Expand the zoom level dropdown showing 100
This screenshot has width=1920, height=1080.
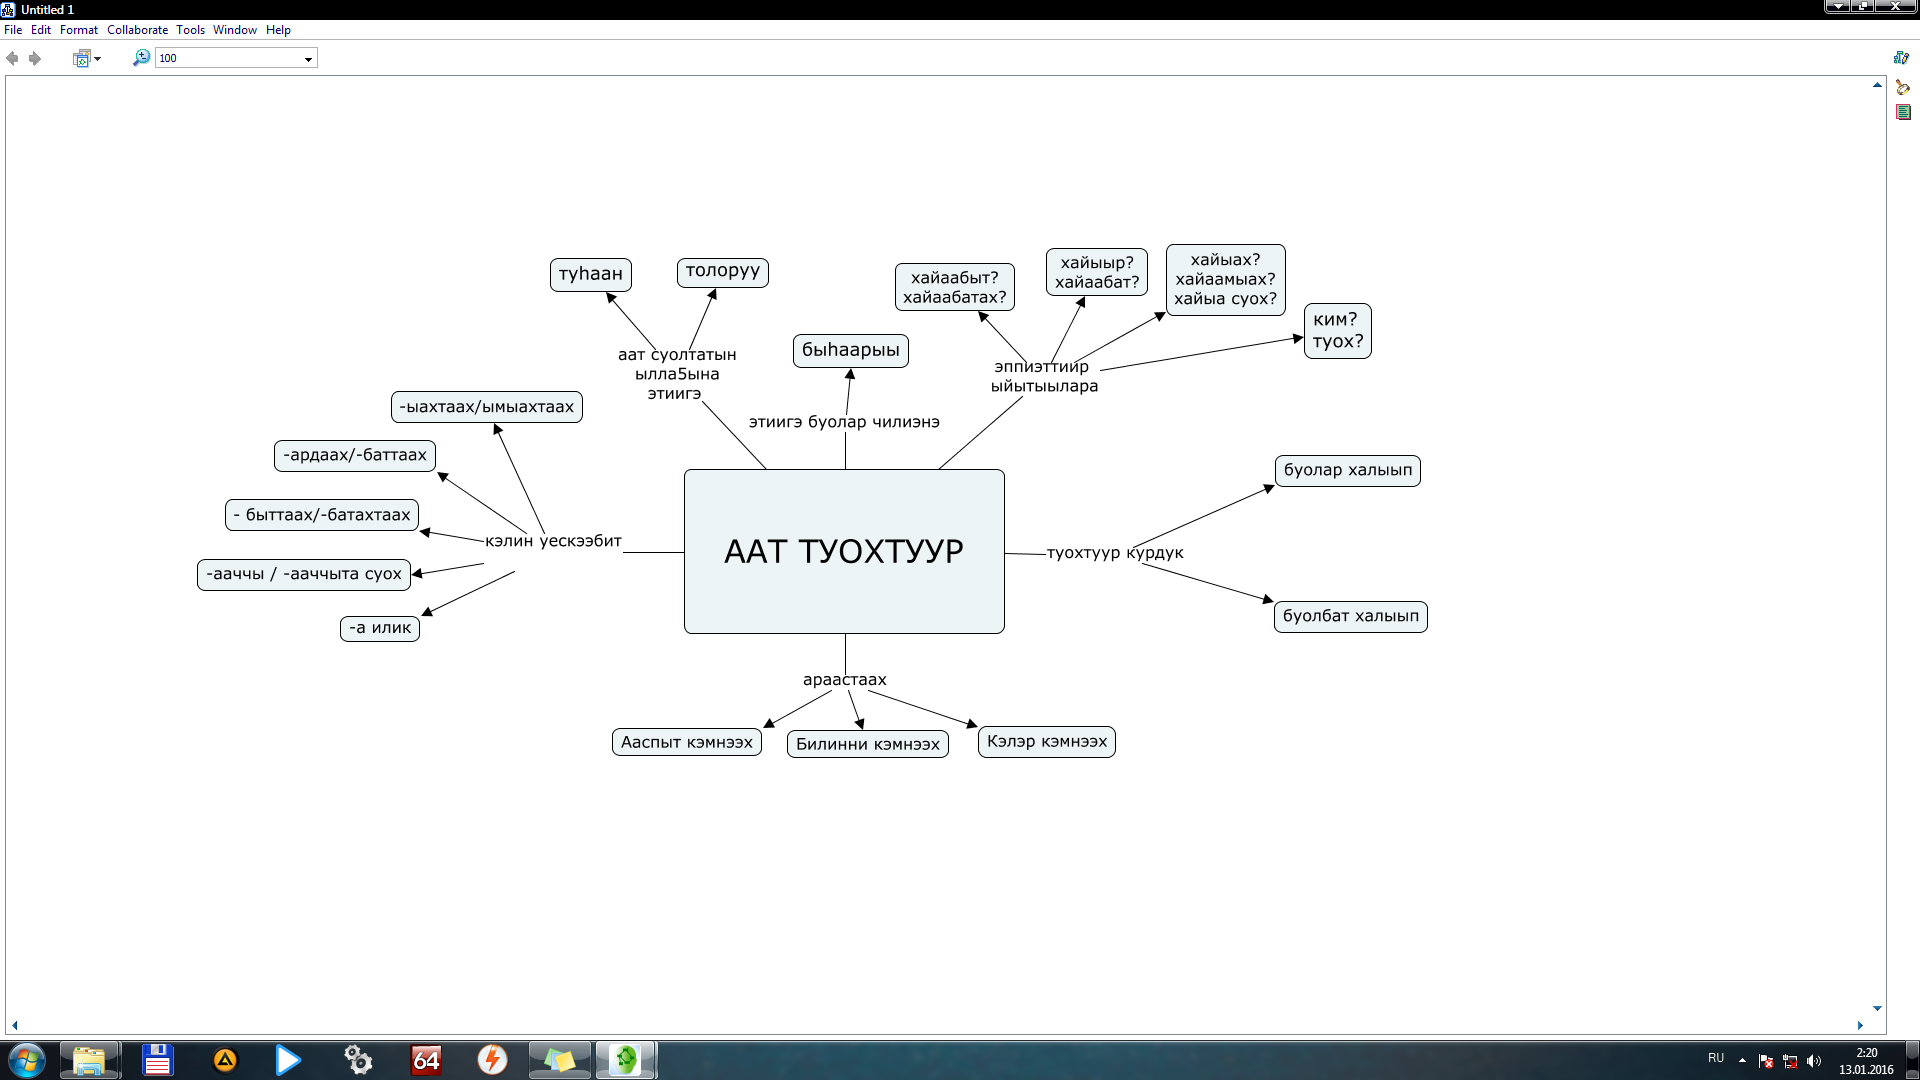(307, 57)
